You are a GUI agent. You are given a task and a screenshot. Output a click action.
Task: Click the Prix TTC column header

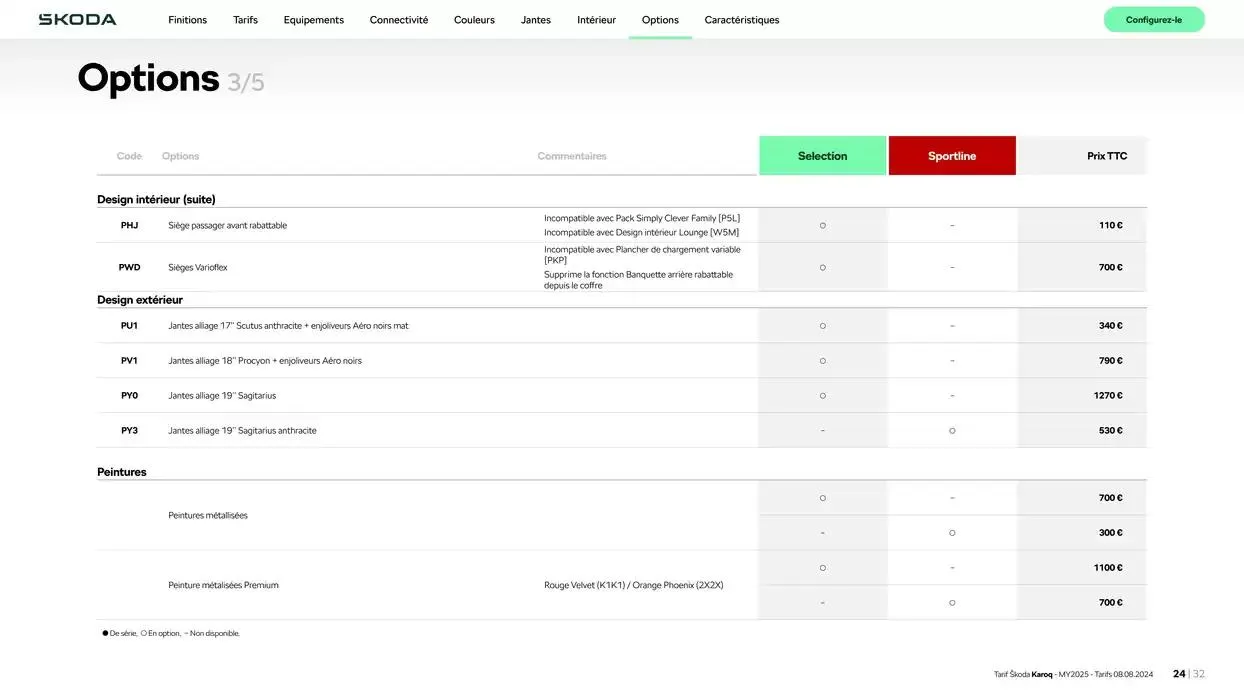click(1106, 156)
